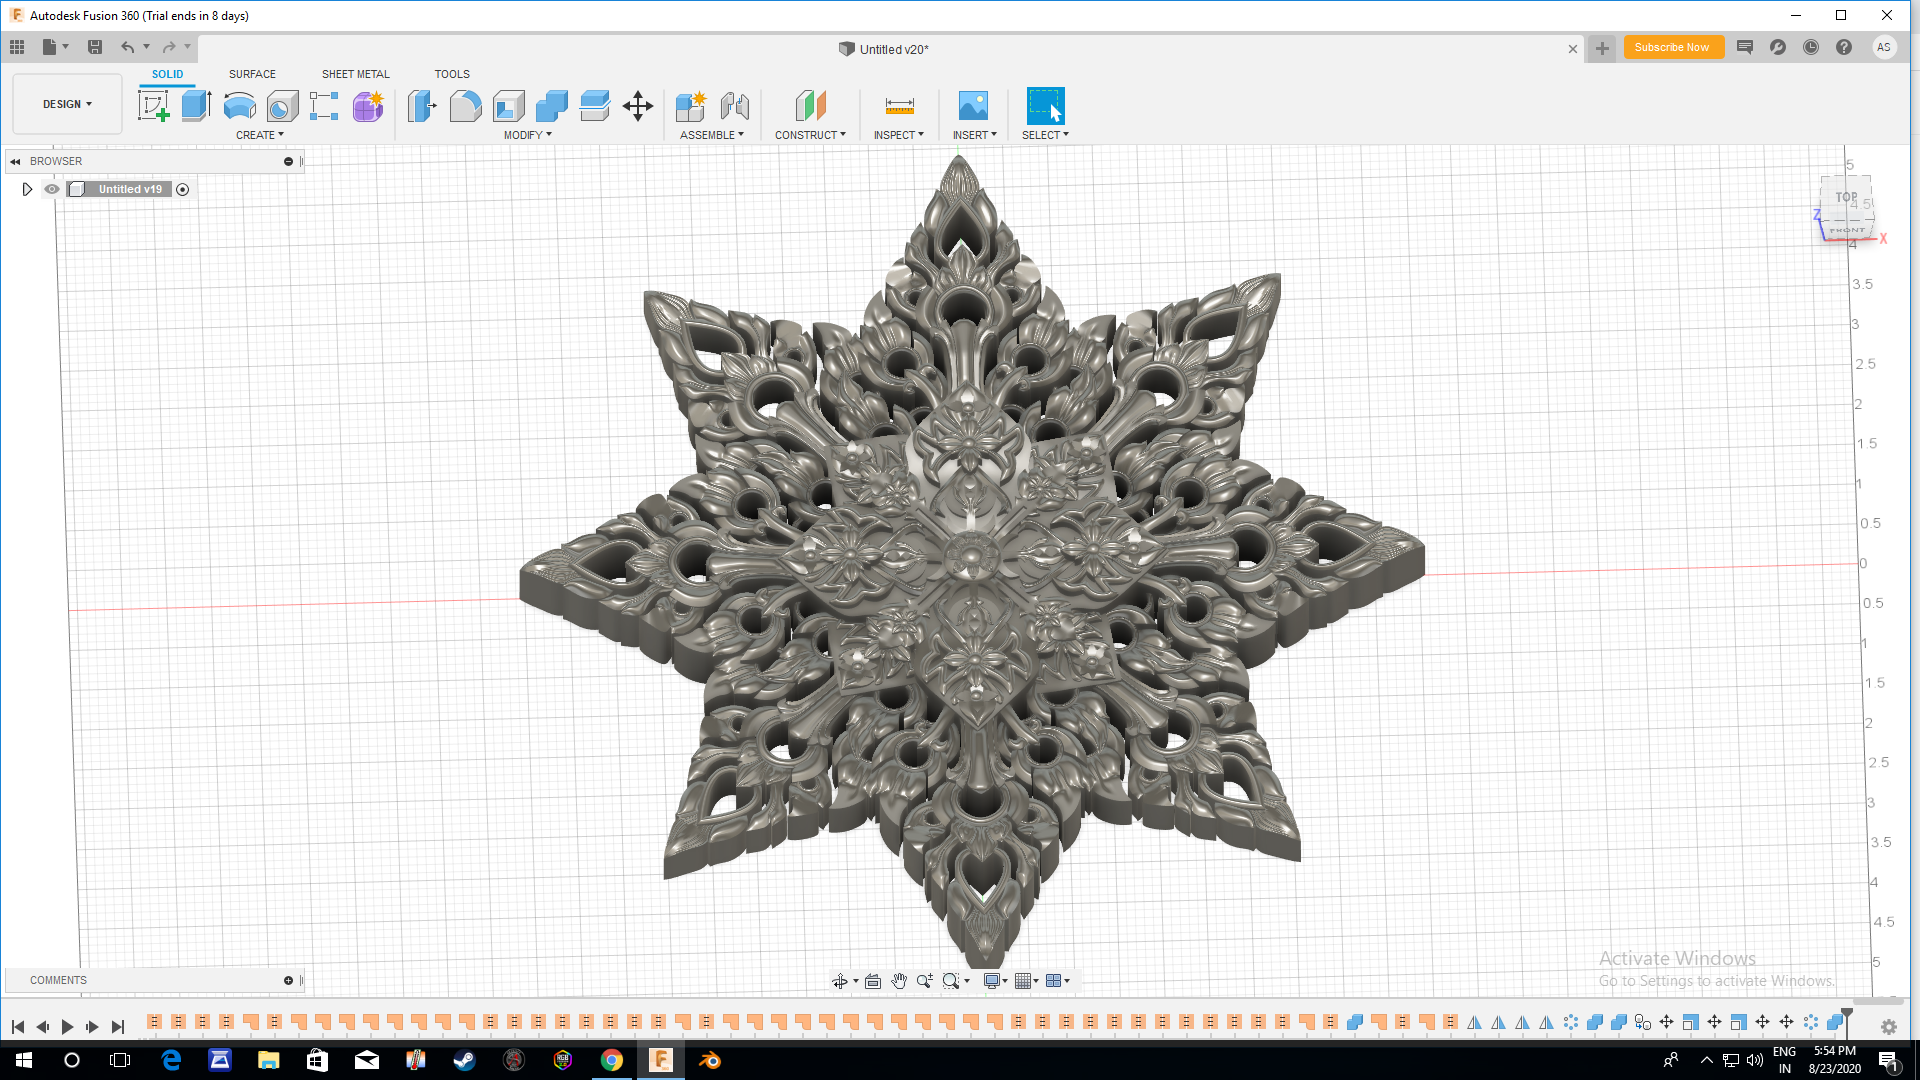The height and width of the screenshot is (1080, 1920).
Task: Click the Press Pull tool
Action: tap(422, 105)
